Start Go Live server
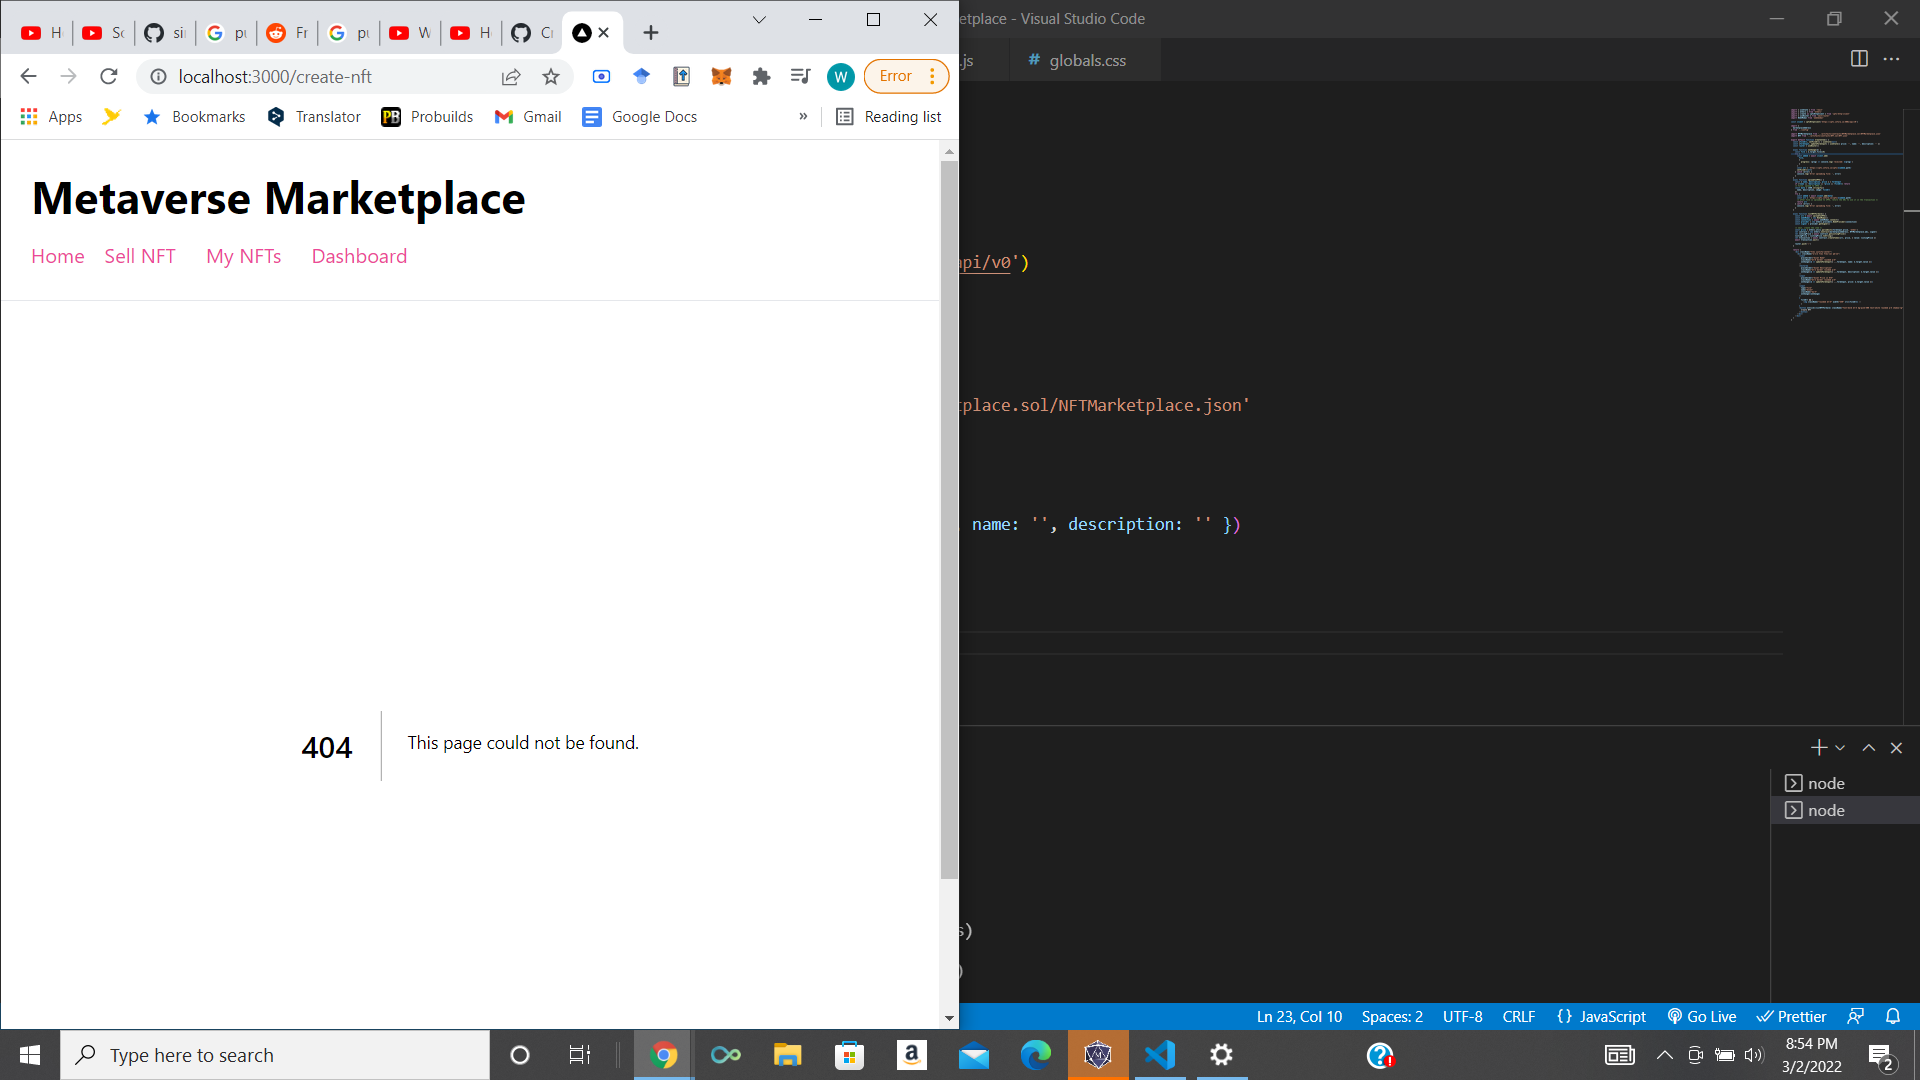This screenshot has width=1920, height=1080. pyautogui.click(x=1702, y=1016)
